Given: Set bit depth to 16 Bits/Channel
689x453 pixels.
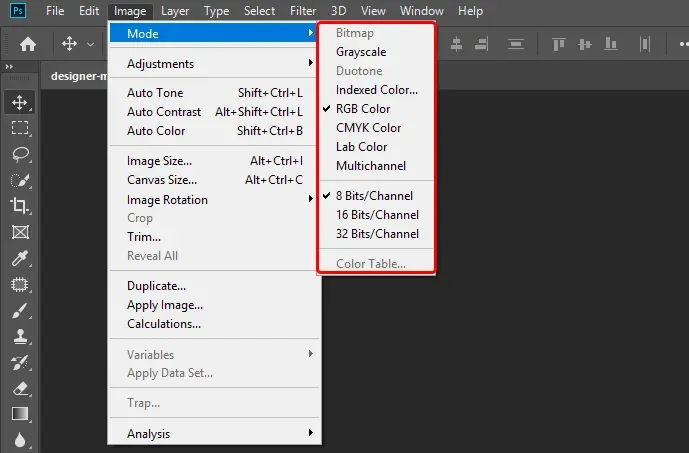Looking at the screenshot, I should coord(376,215).
